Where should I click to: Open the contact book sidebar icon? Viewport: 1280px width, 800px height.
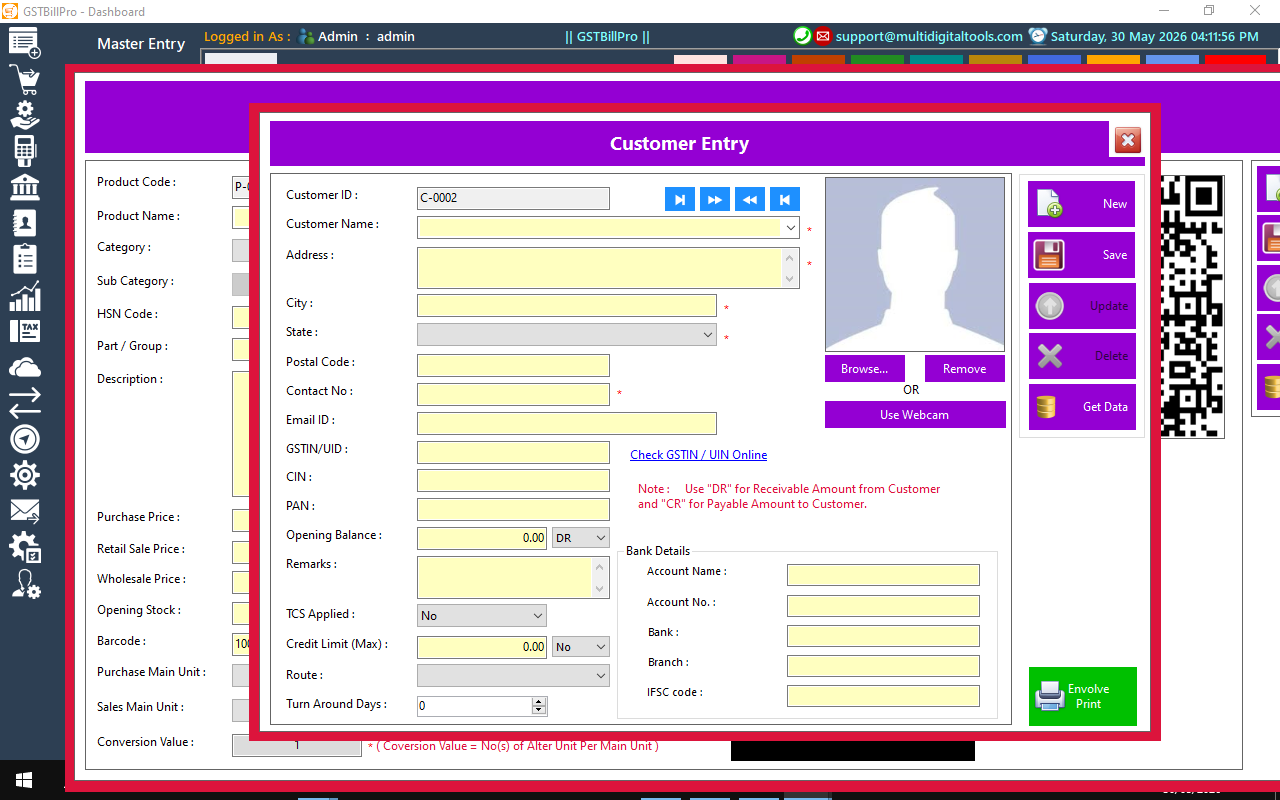[x=25, y=222]
